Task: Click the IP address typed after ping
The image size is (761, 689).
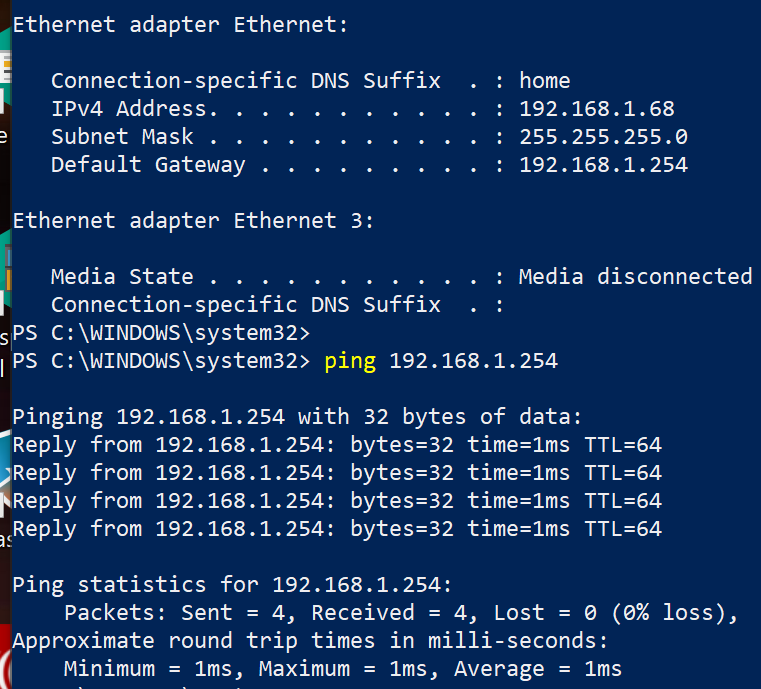Action: (x=473, y=361)
